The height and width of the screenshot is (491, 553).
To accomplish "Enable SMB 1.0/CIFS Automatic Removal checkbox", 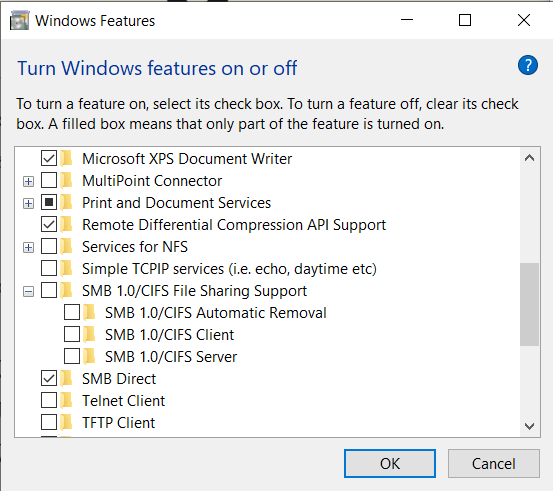I will pos(72,313).
